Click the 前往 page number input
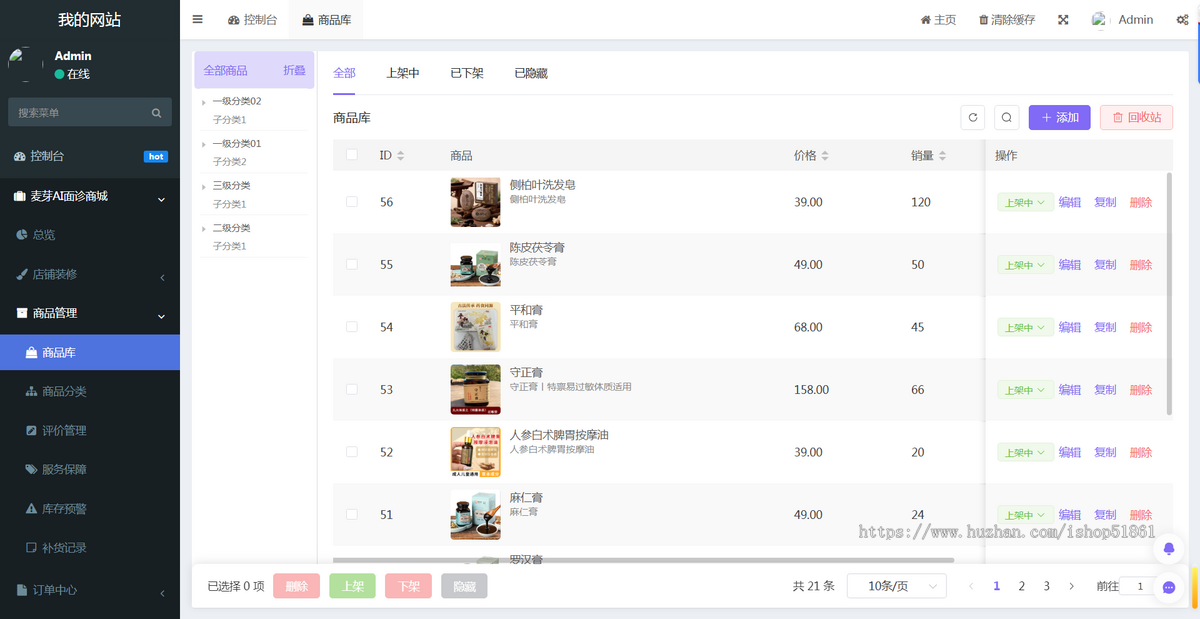The height and width of the screenshot is (619, 1200). (x=1139, y=586)
